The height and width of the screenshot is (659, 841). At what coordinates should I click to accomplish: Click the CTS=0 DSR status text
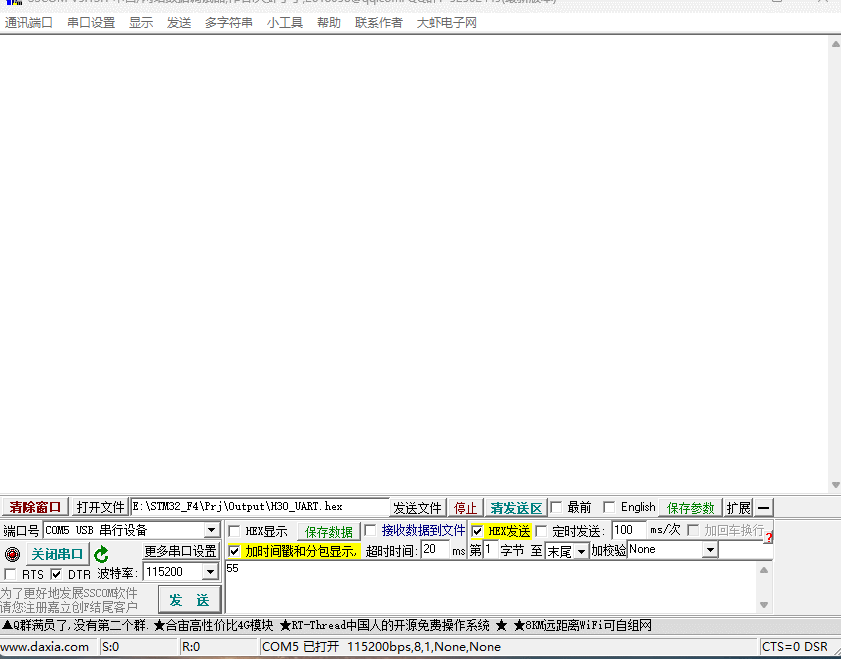795,647
